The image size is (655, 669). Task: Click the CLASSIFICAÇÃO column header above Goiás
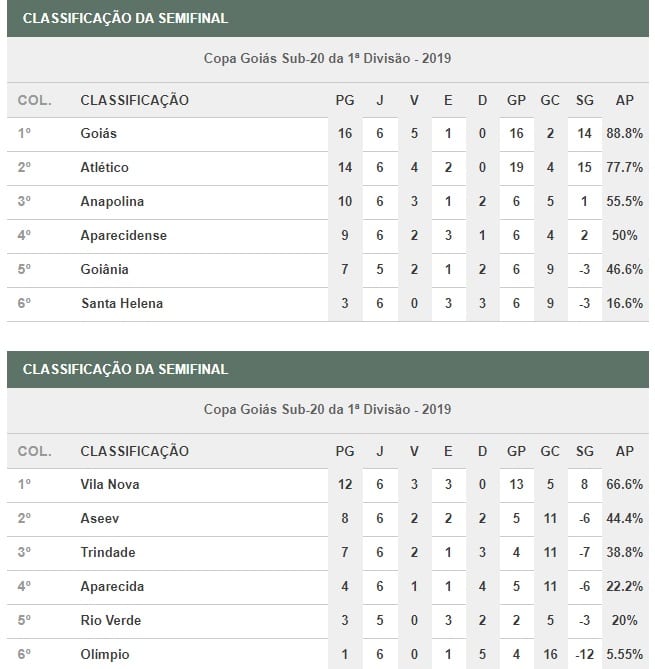[134, 100]
